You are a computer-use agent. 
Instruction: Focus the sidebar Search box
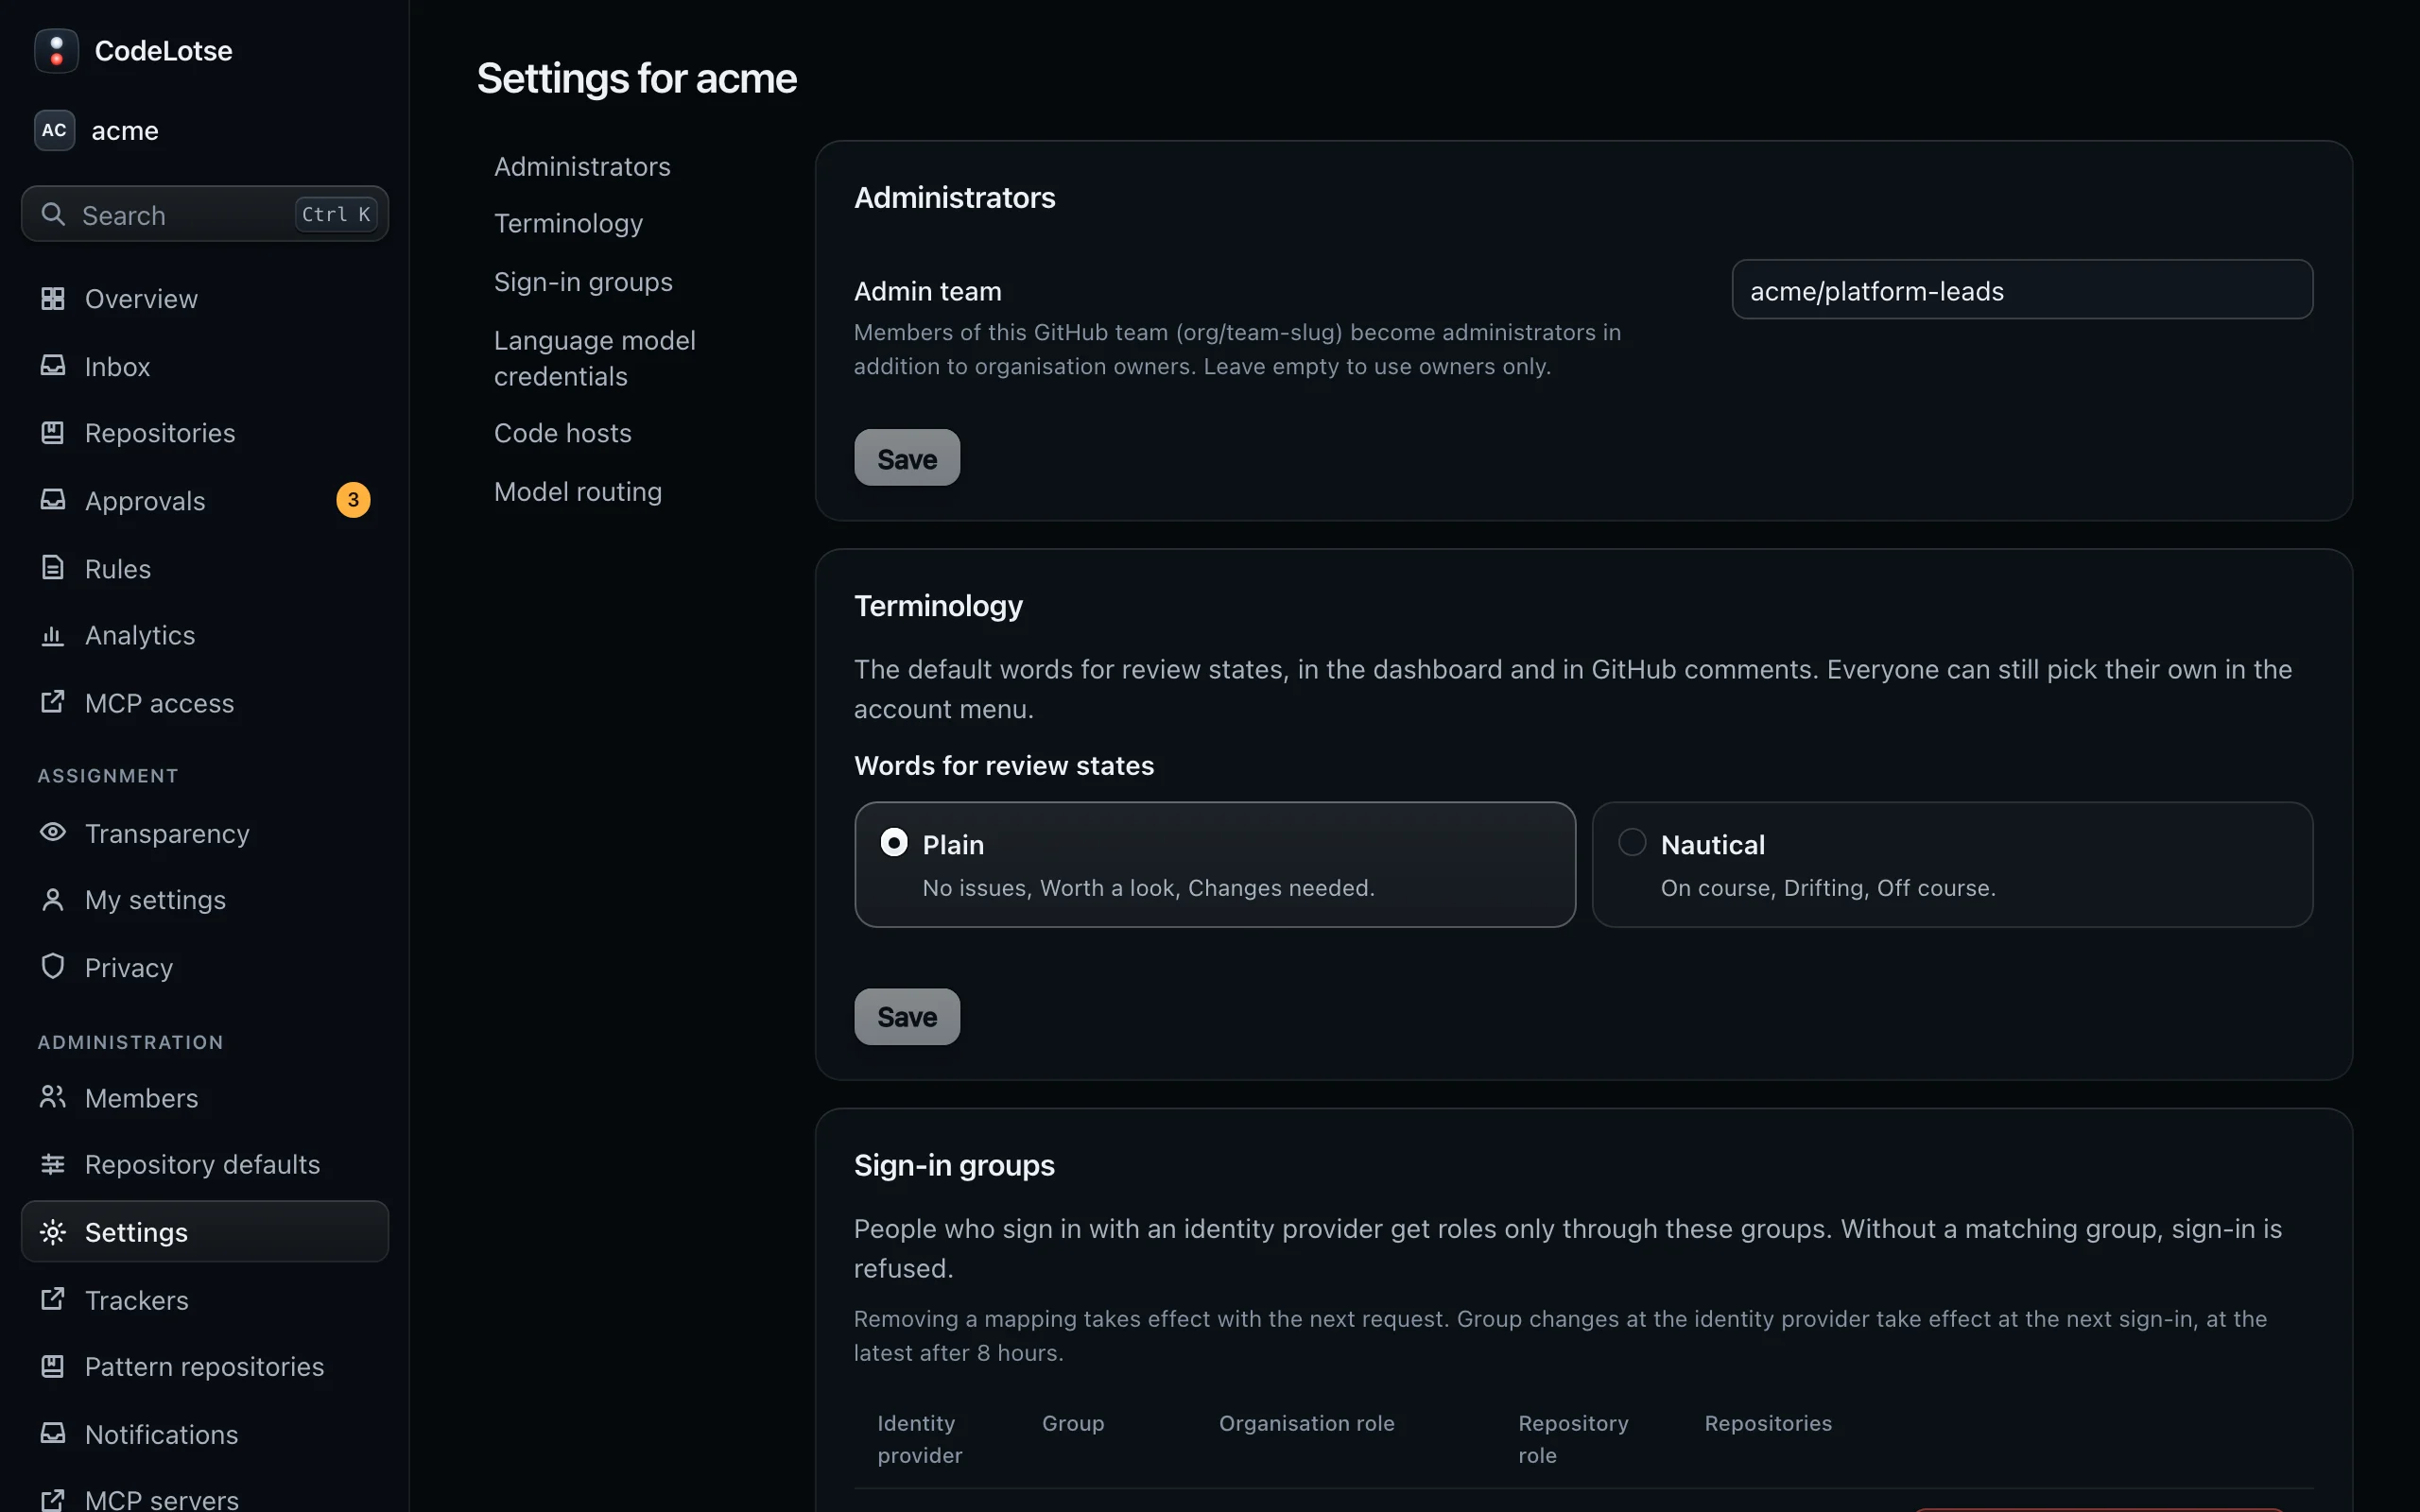[x=205, y=214]
